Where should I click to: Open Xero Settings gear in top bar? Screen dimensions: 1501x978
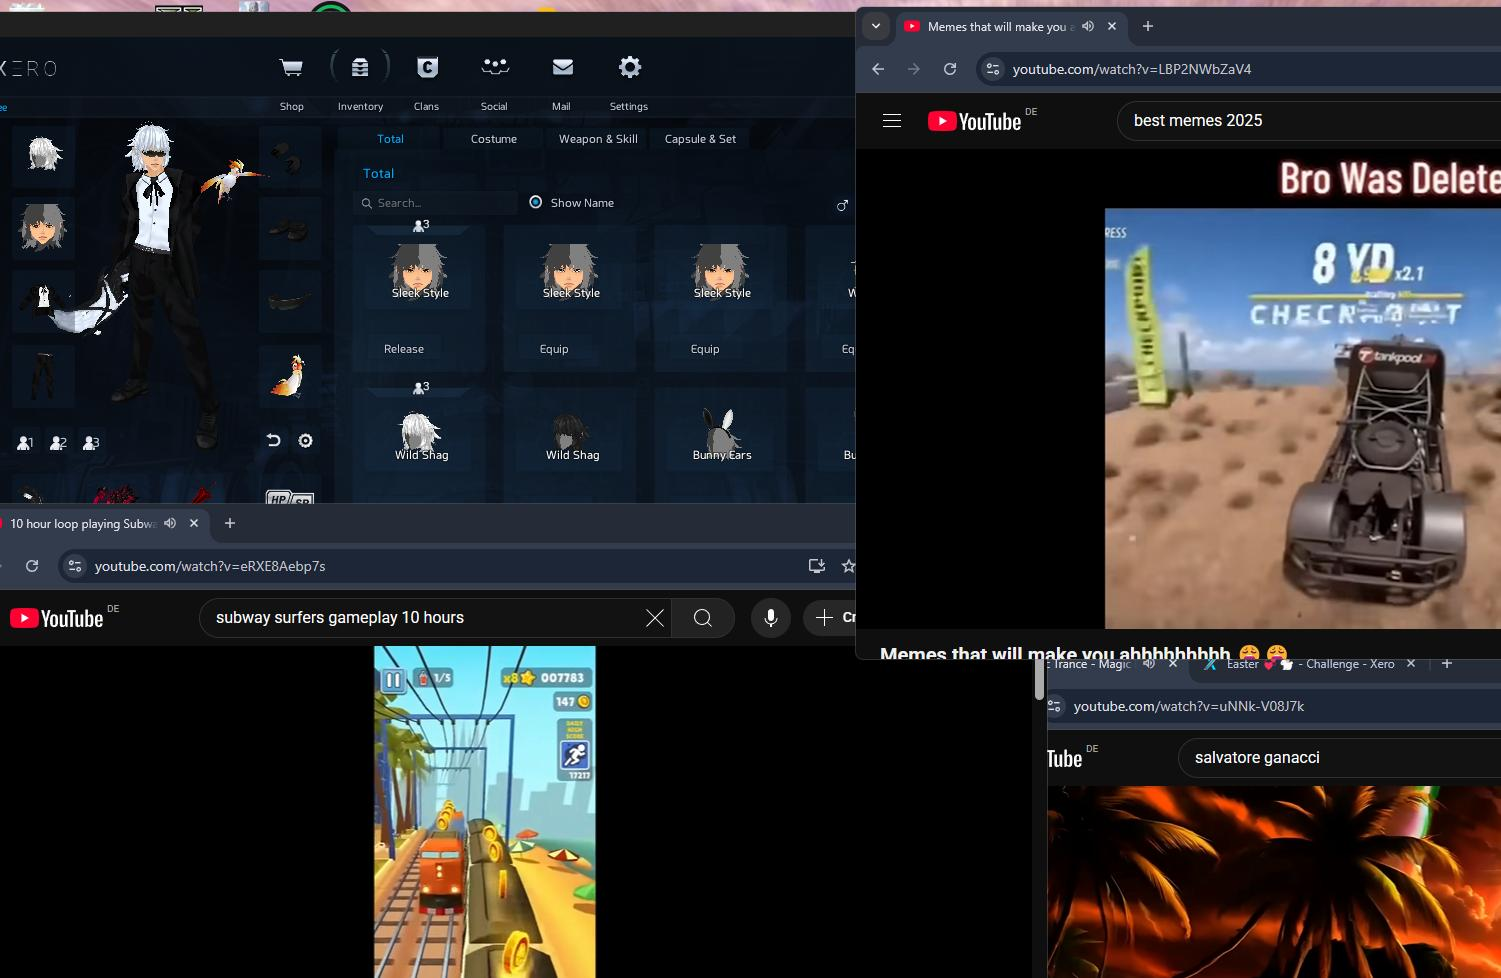(629, 67)
